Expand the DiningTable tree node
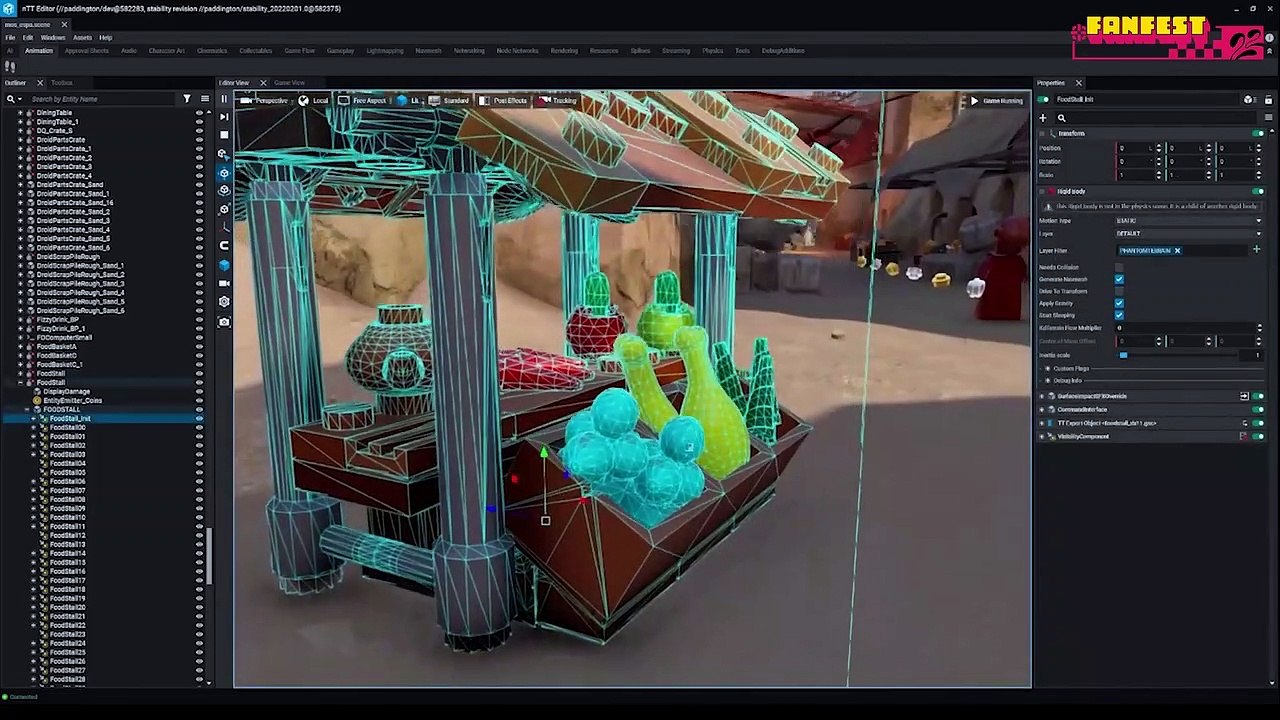 20,113
